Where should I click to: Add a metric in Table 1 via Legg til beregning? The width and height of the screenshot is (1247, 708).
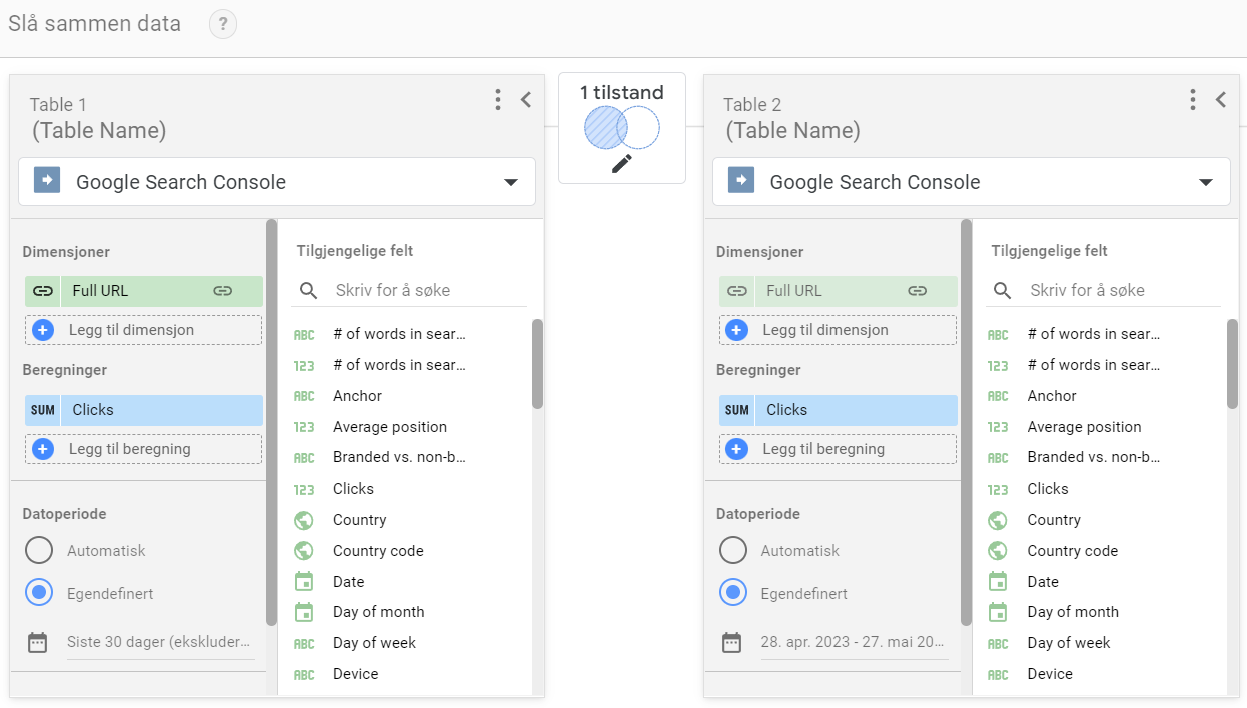143,449
